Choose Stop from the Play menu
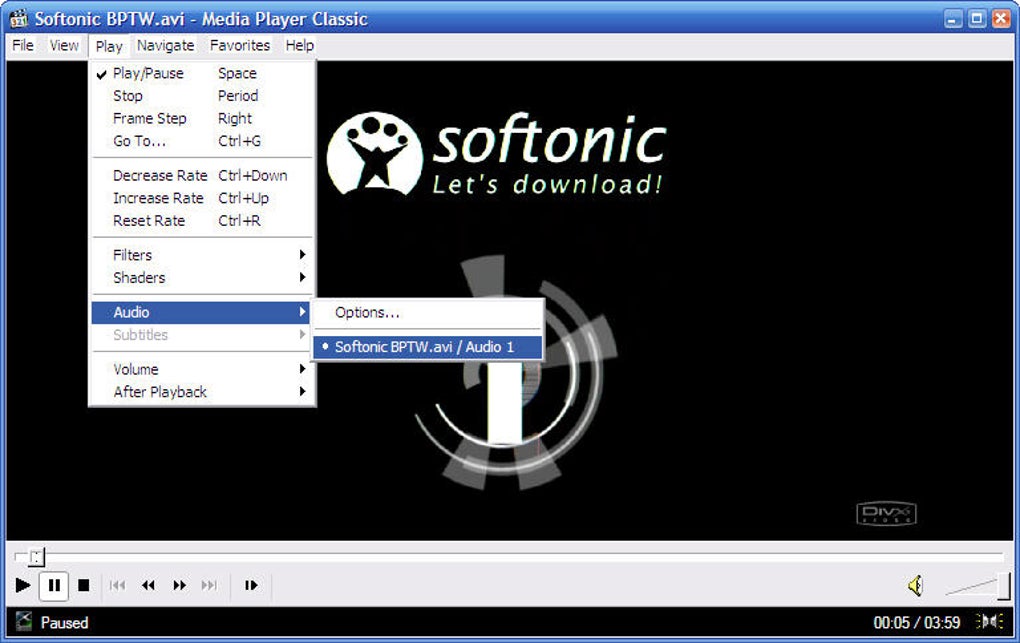The image size is (1020, 643). (202, 96)
